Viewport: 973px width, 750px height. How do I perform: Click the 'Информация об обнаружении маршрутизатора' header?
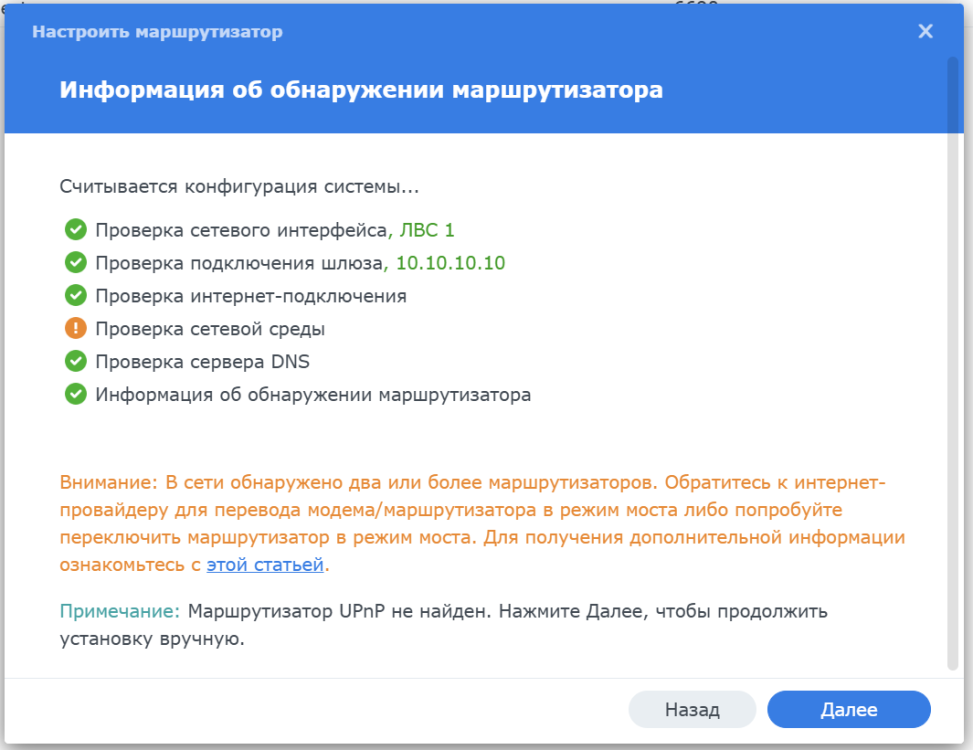(361, 90)
